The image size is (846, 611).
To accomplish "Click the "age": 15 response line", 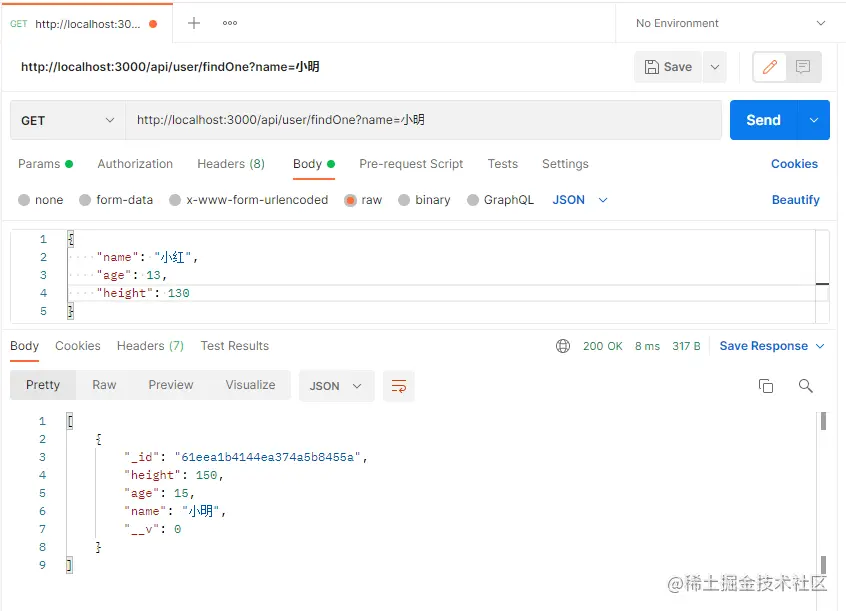I will point(159,493).
